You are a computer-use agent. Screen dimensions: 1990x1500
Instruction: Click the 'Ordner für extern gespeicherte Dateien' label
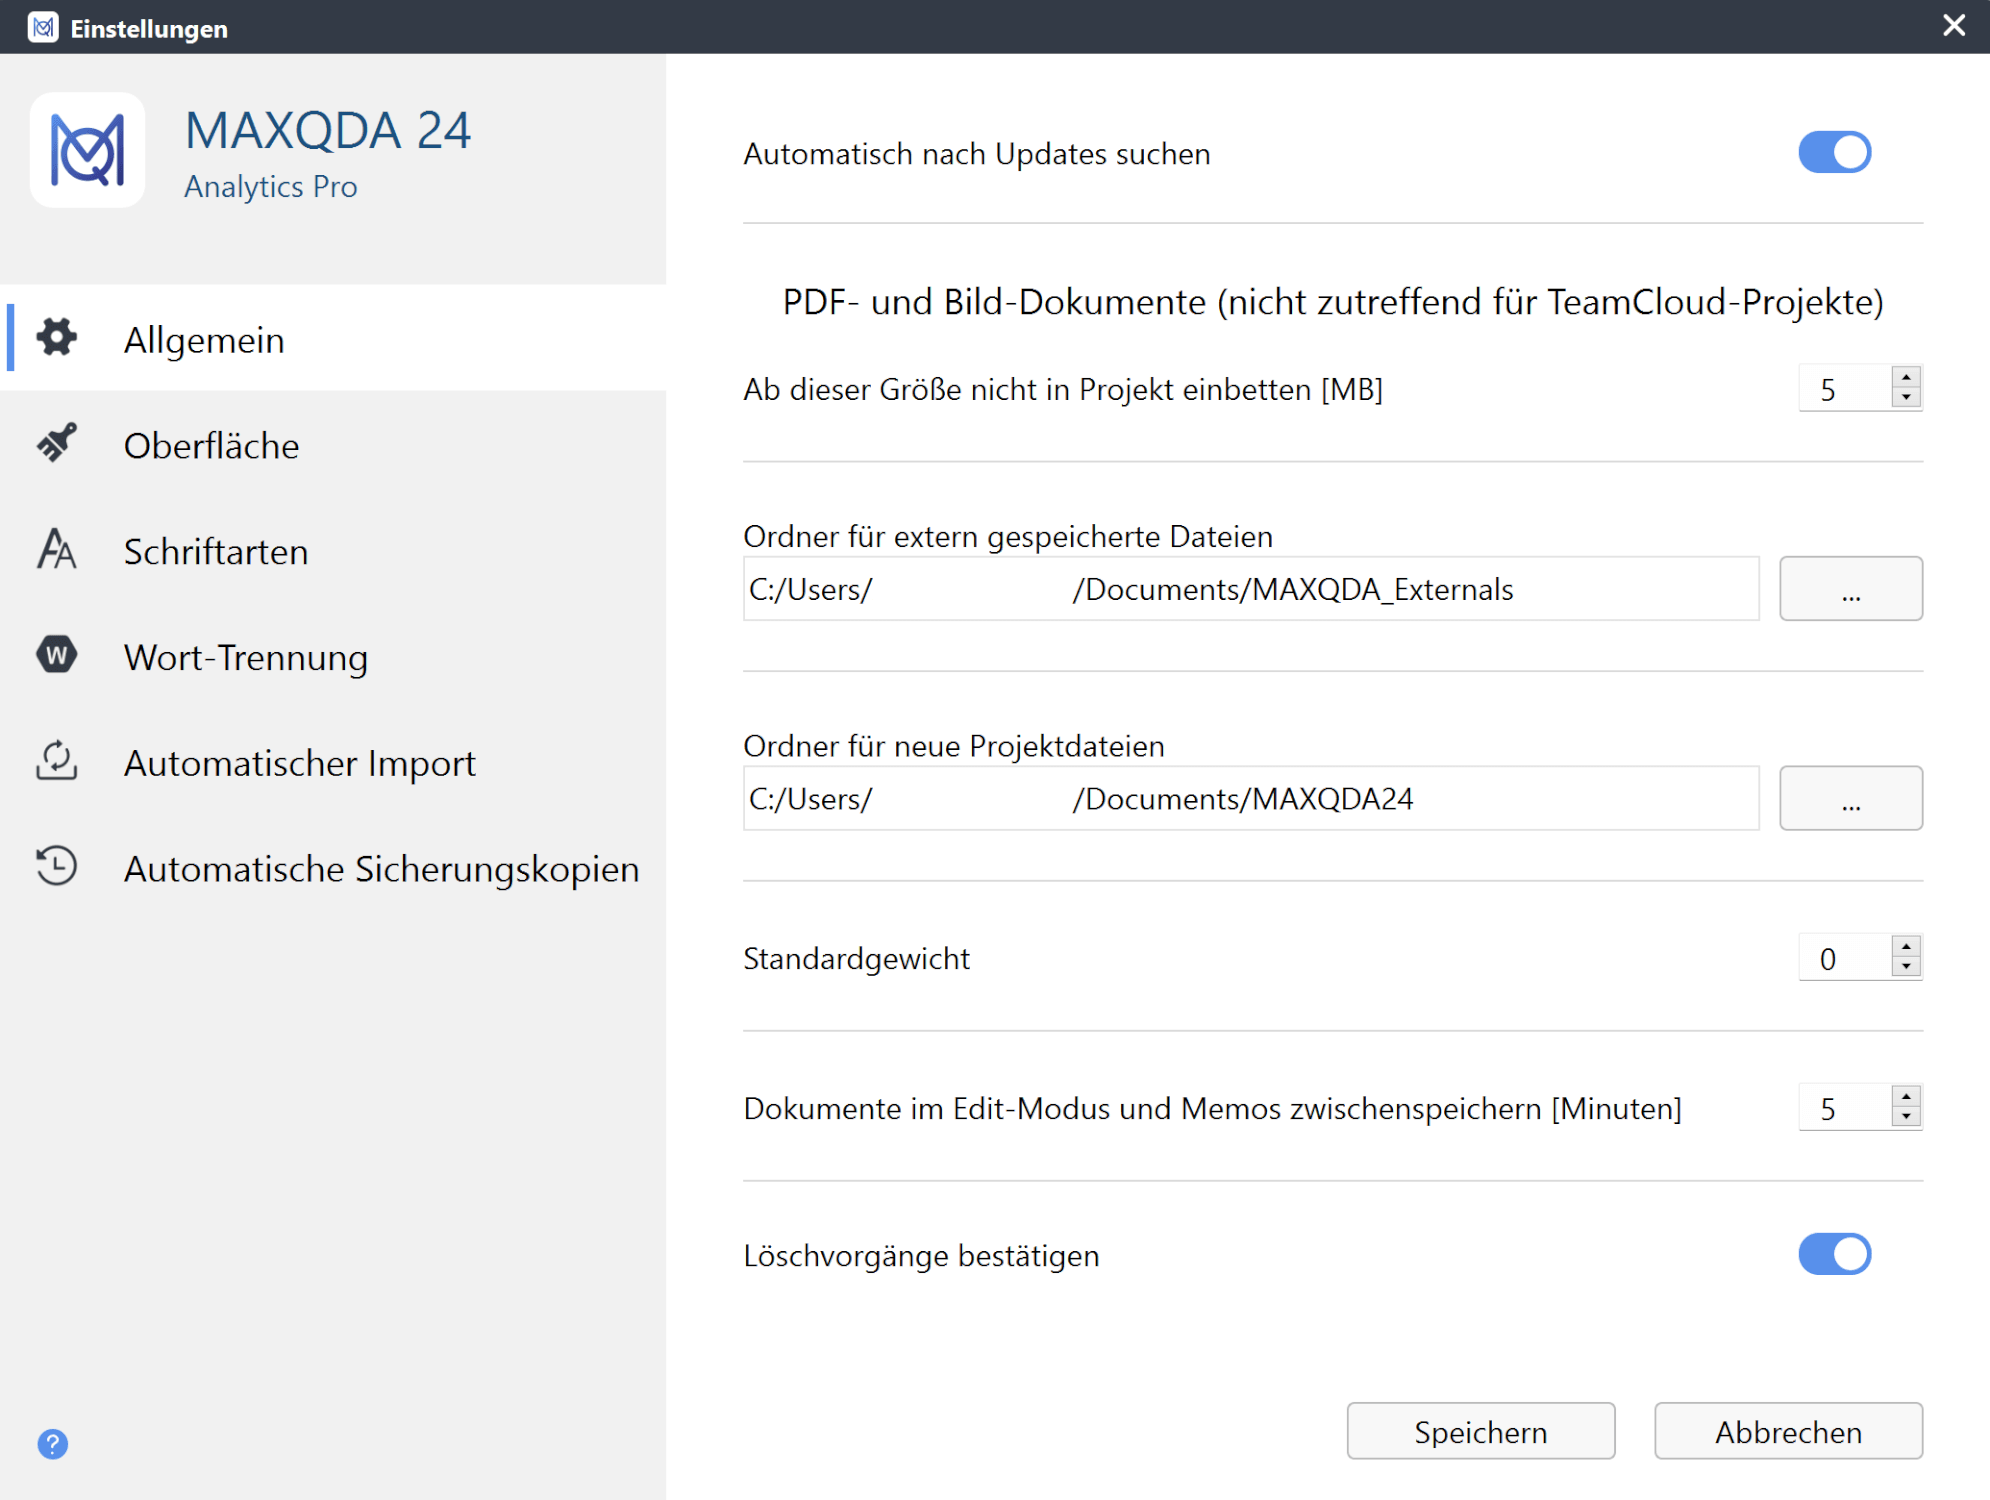coord(1008,537)
